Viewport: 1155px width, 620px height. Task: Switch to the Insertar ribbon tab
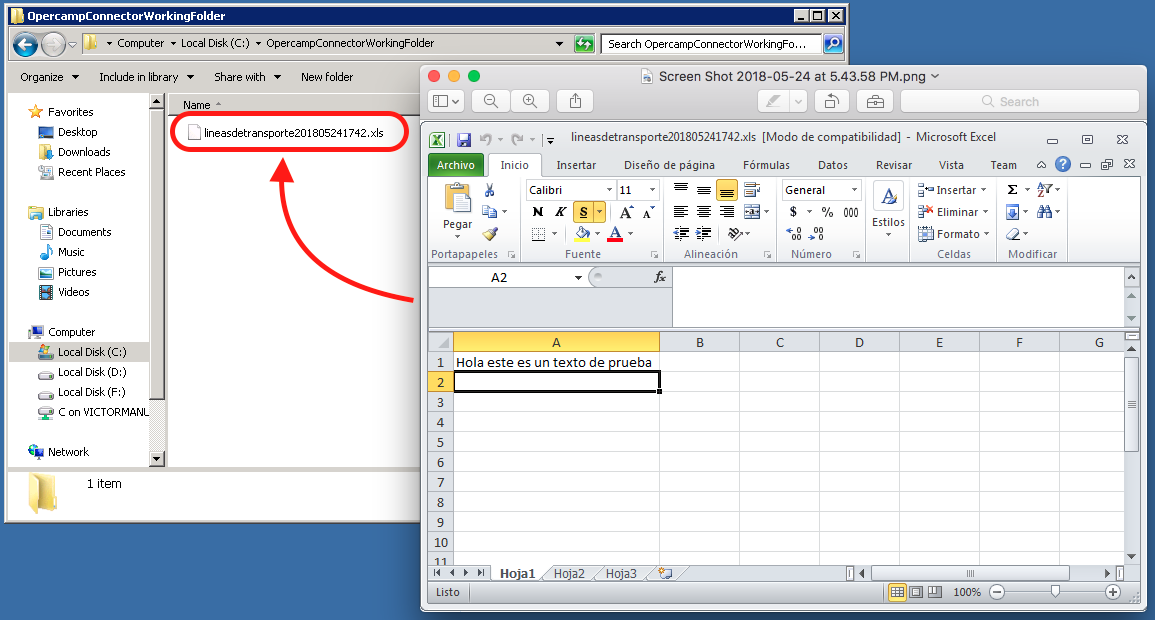pos(576,165)
